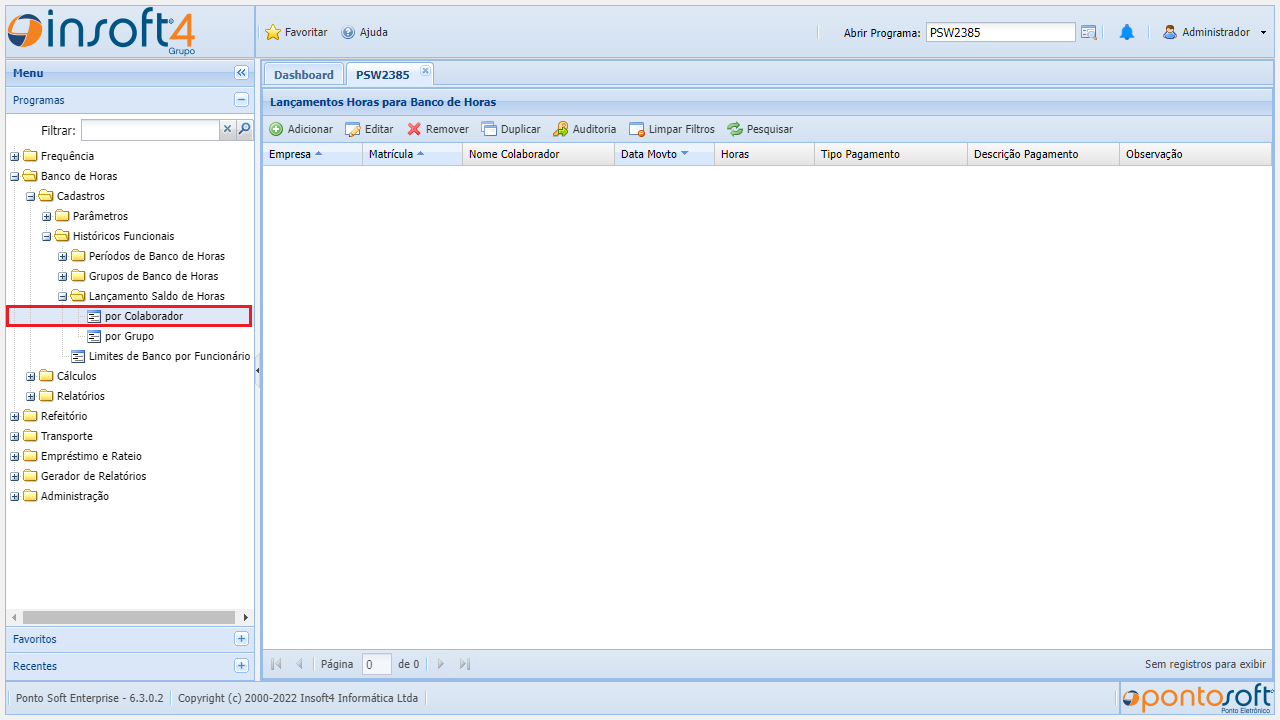Image resolution: width=1280 pixels, height=720 pixels.
Task: Expand the Frequência folder in tree
Action: point(15,156)
